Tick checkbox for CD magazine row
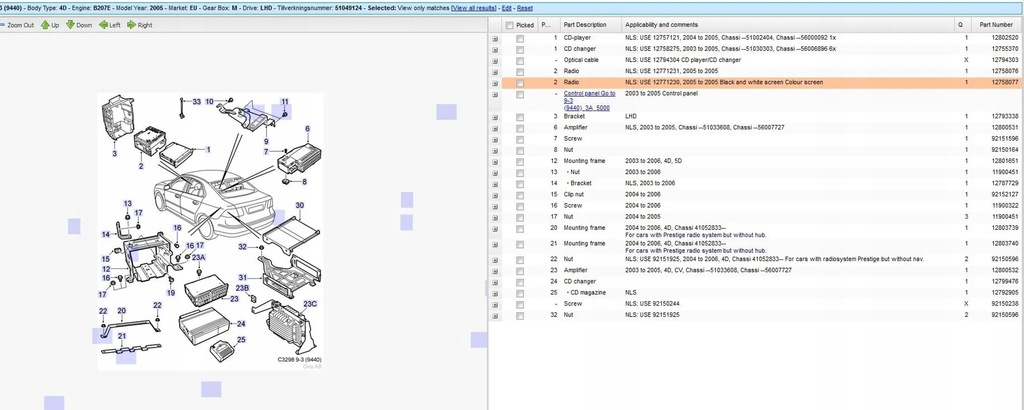The height and width of the screenshot is (410, 1024). [520, 293]
